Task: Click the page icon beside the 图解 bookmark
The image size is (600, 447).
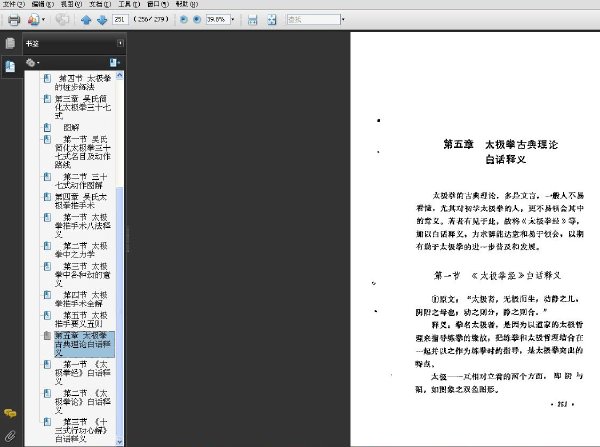Action: pyautogui.click(x=47, y=127)
